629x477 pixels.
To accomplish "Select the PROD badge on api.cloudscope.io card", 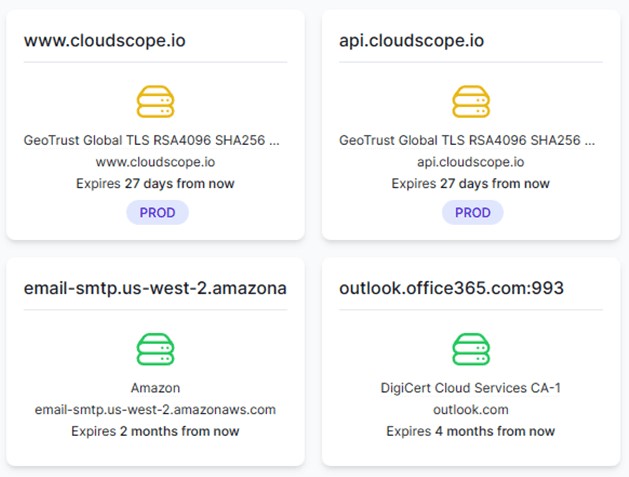I will pos(473,213).
